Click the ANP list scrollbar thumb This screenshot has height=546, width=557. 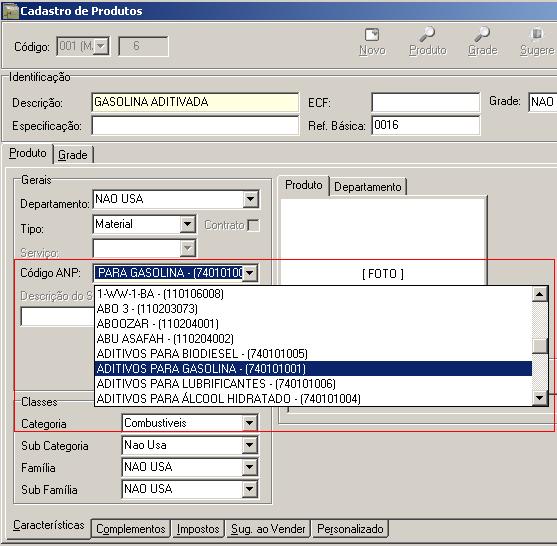pyautogui.click(x=540, y=346)
